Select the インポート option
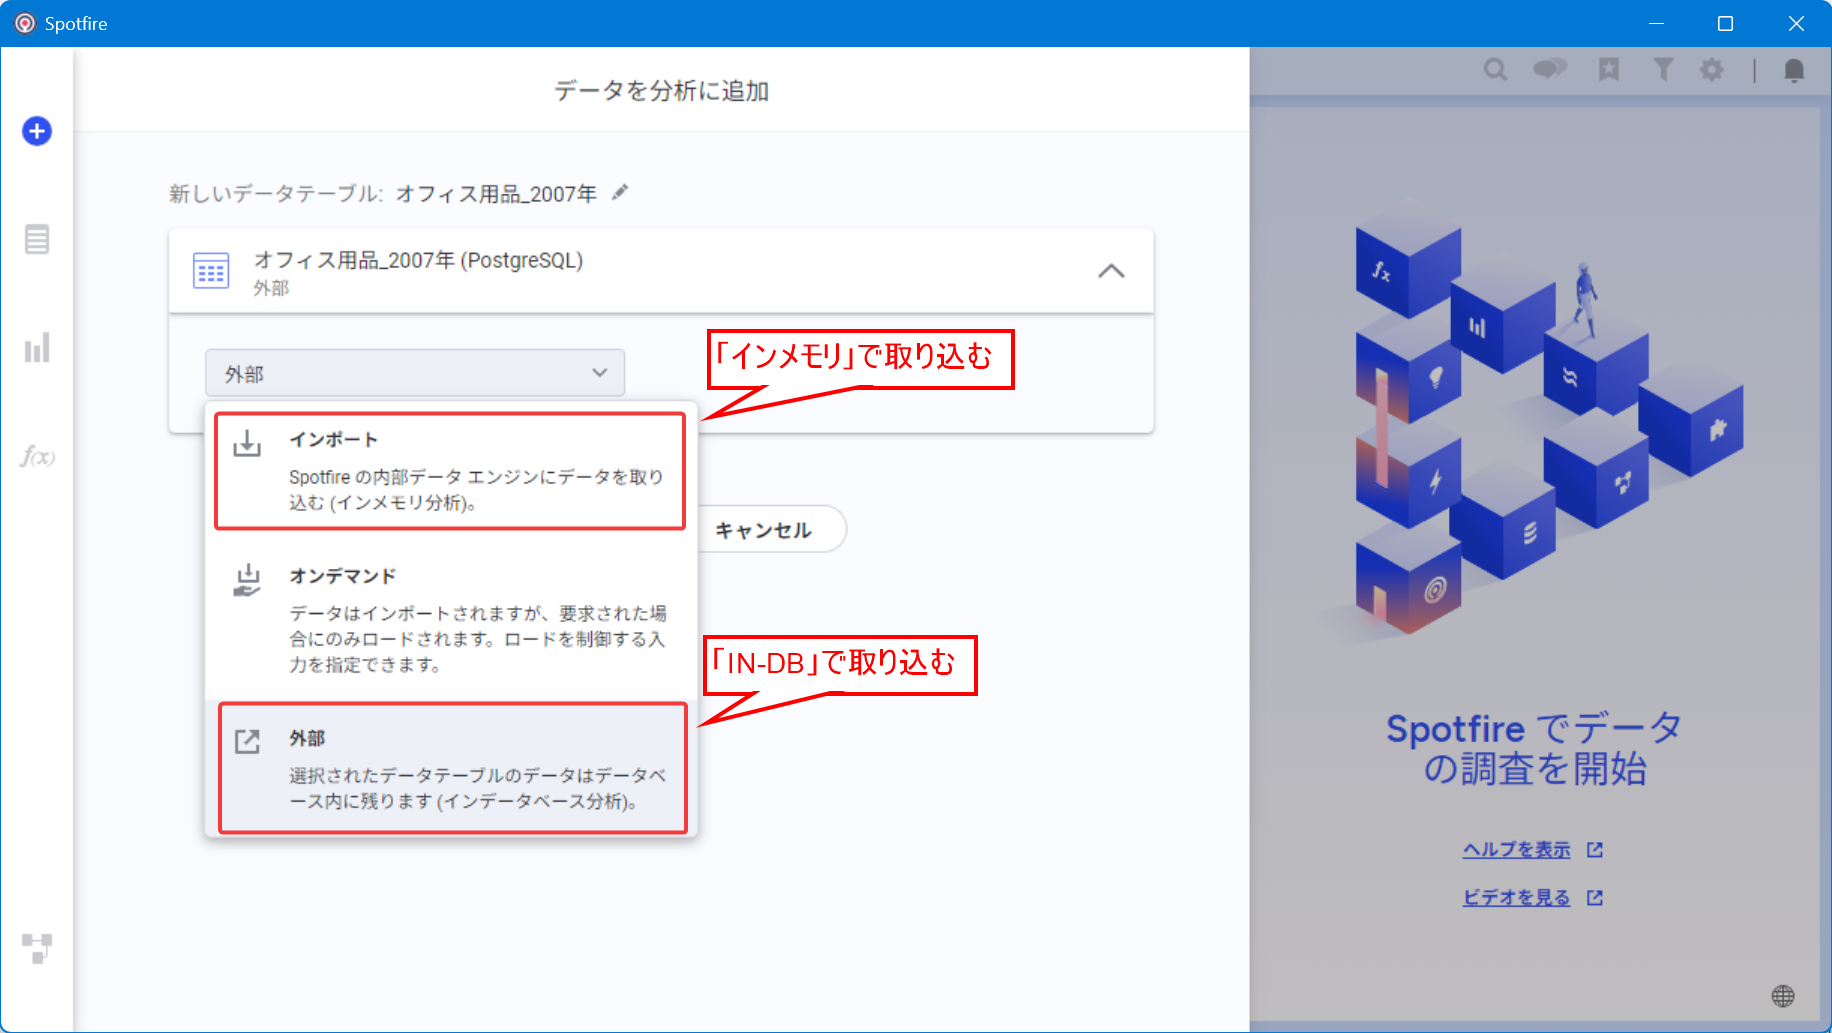This screenshot has width=1832, height=1033. tap(450, 471)
